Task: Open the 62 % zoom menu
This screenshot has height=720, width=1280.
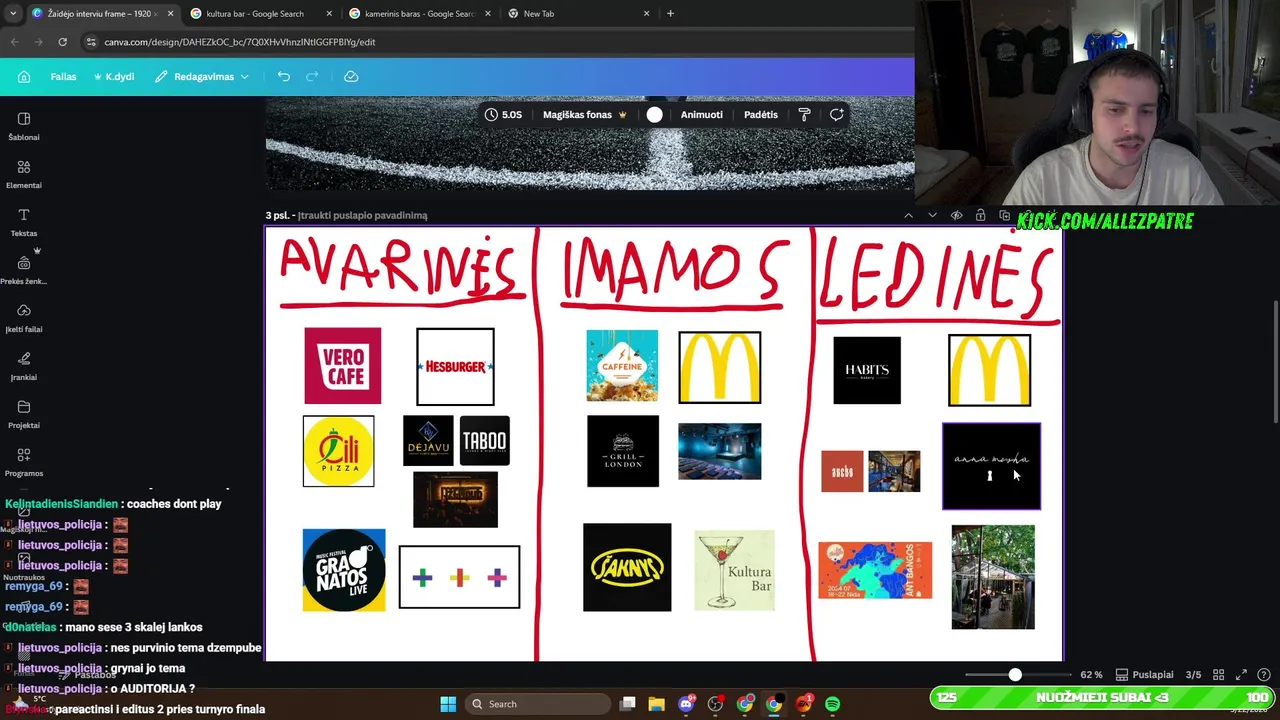Action: pyautogui.click(x=1091, y=675)
